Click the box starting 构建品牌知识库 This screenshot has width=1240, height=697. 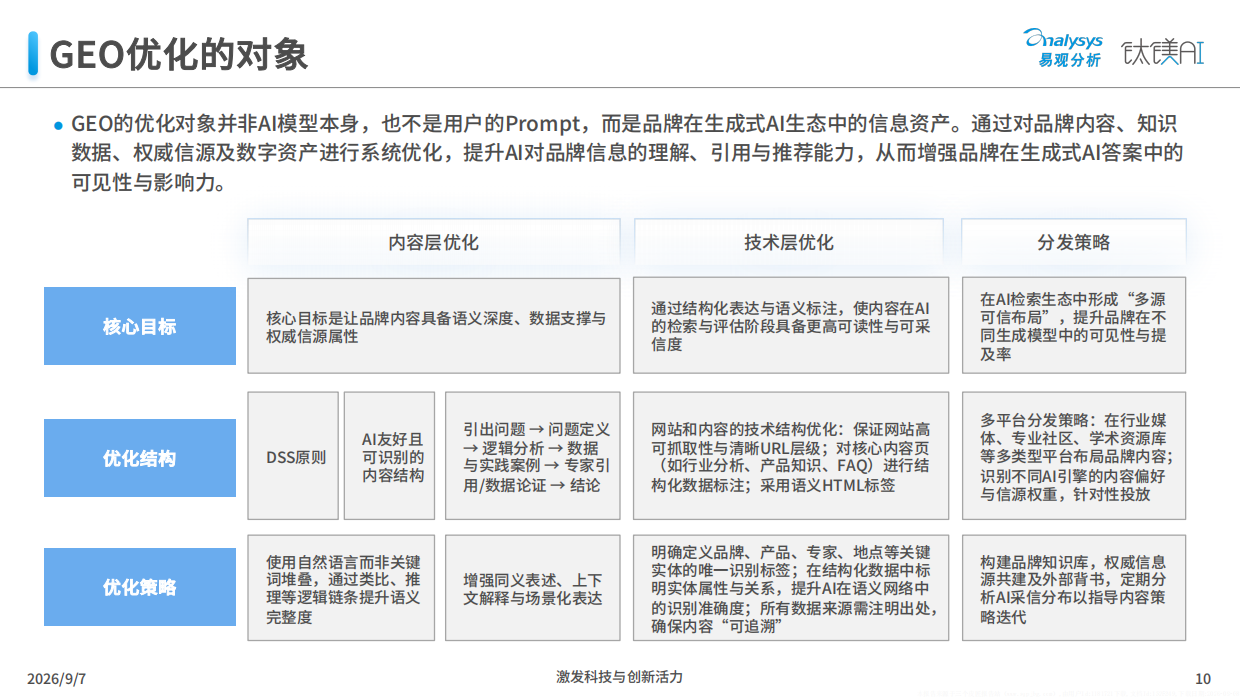pos(1074,588)
